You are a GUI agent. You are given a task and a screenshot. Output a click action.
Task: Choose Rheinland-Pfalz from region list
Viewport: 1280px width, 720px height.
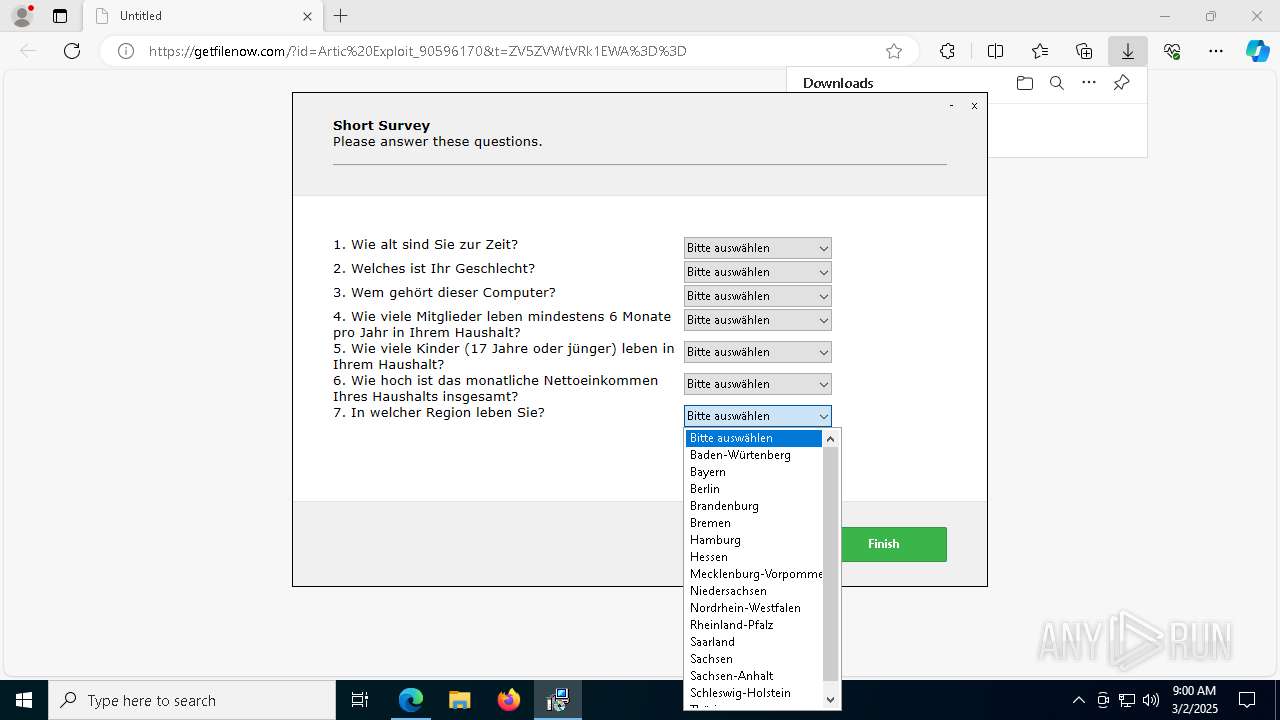(754, 625)
